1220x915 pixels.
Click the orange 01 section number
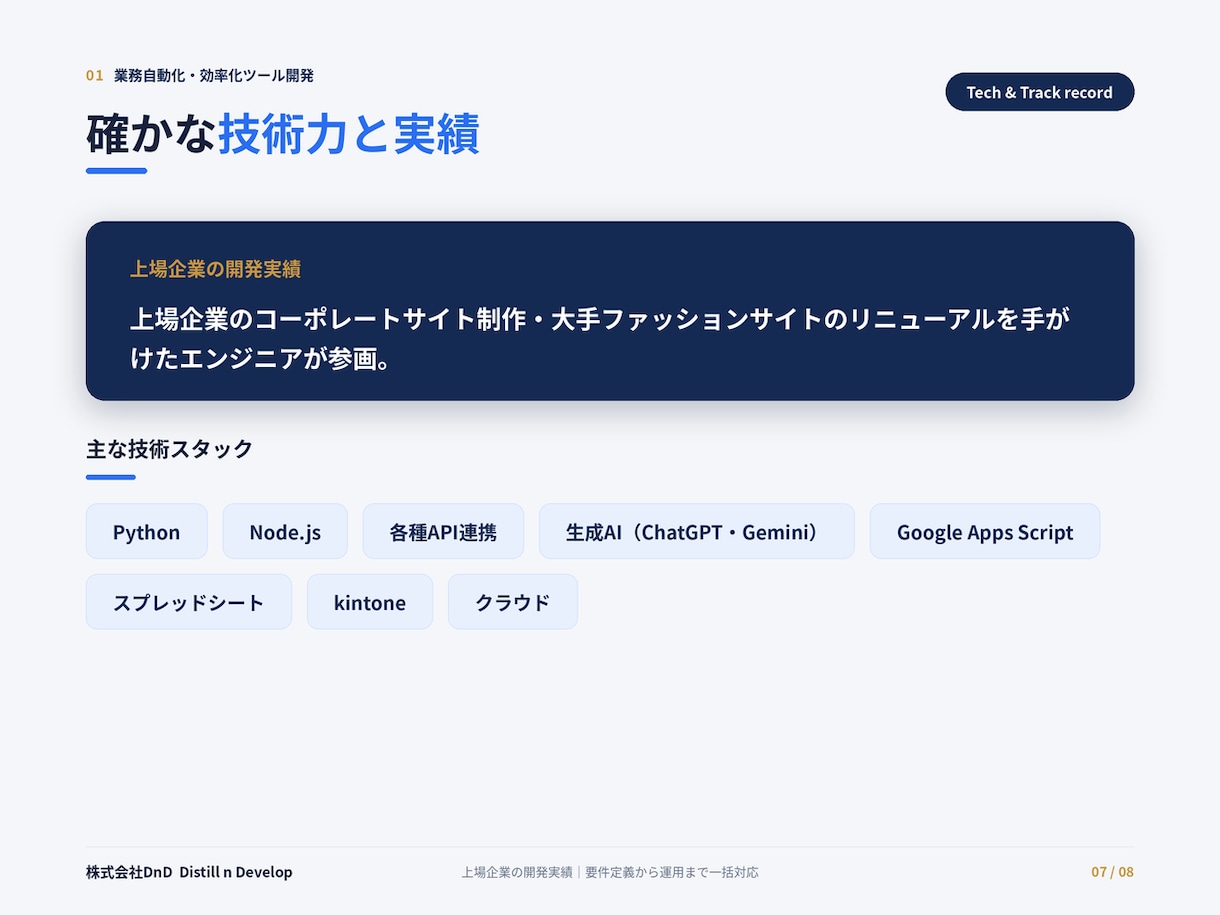point(95,75)
